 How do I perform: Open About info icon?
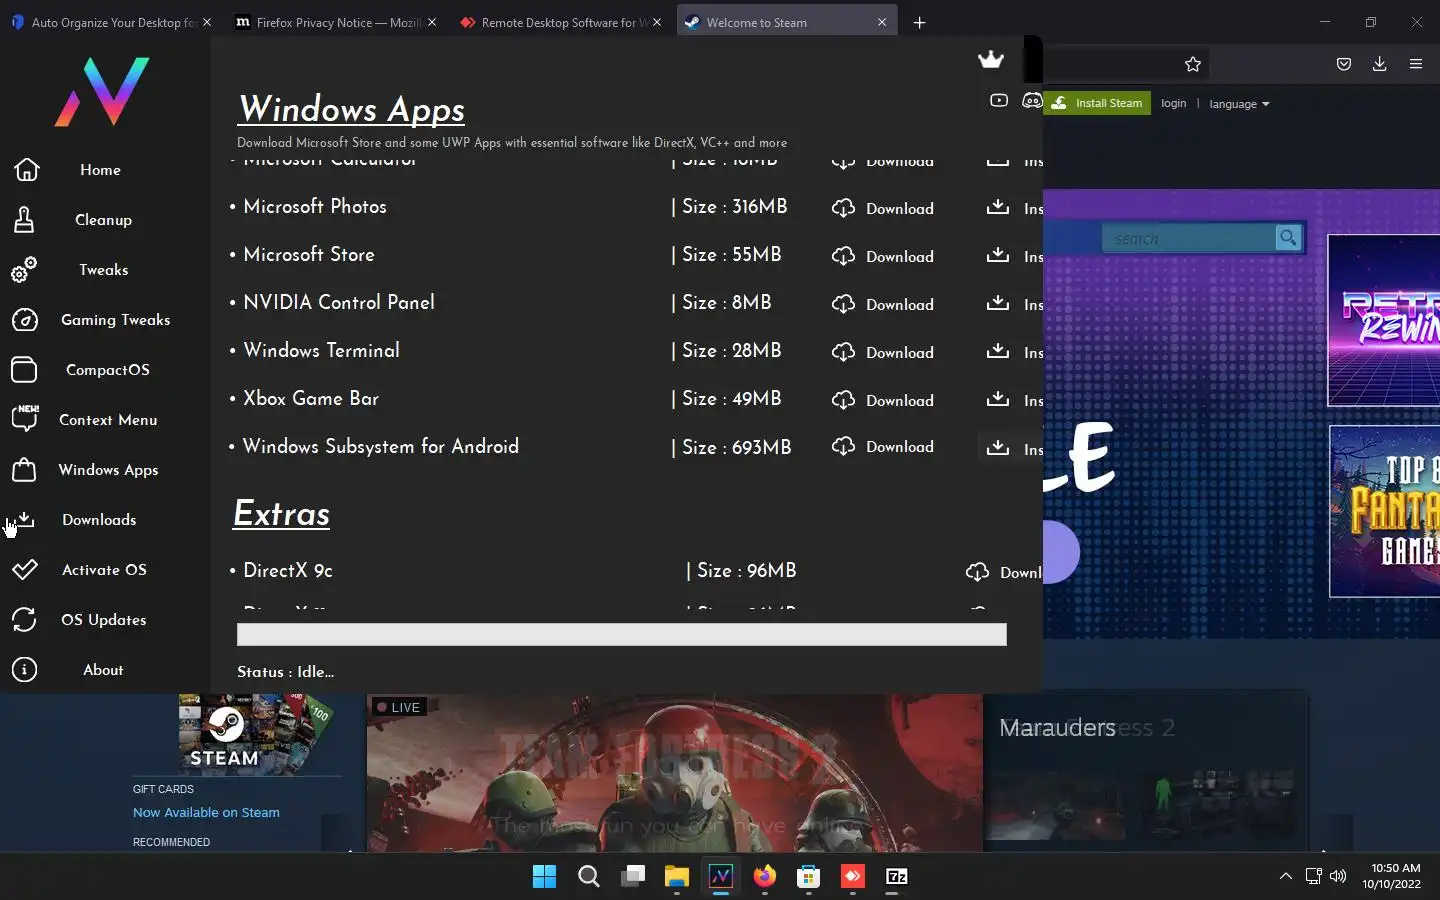[24, 670]
